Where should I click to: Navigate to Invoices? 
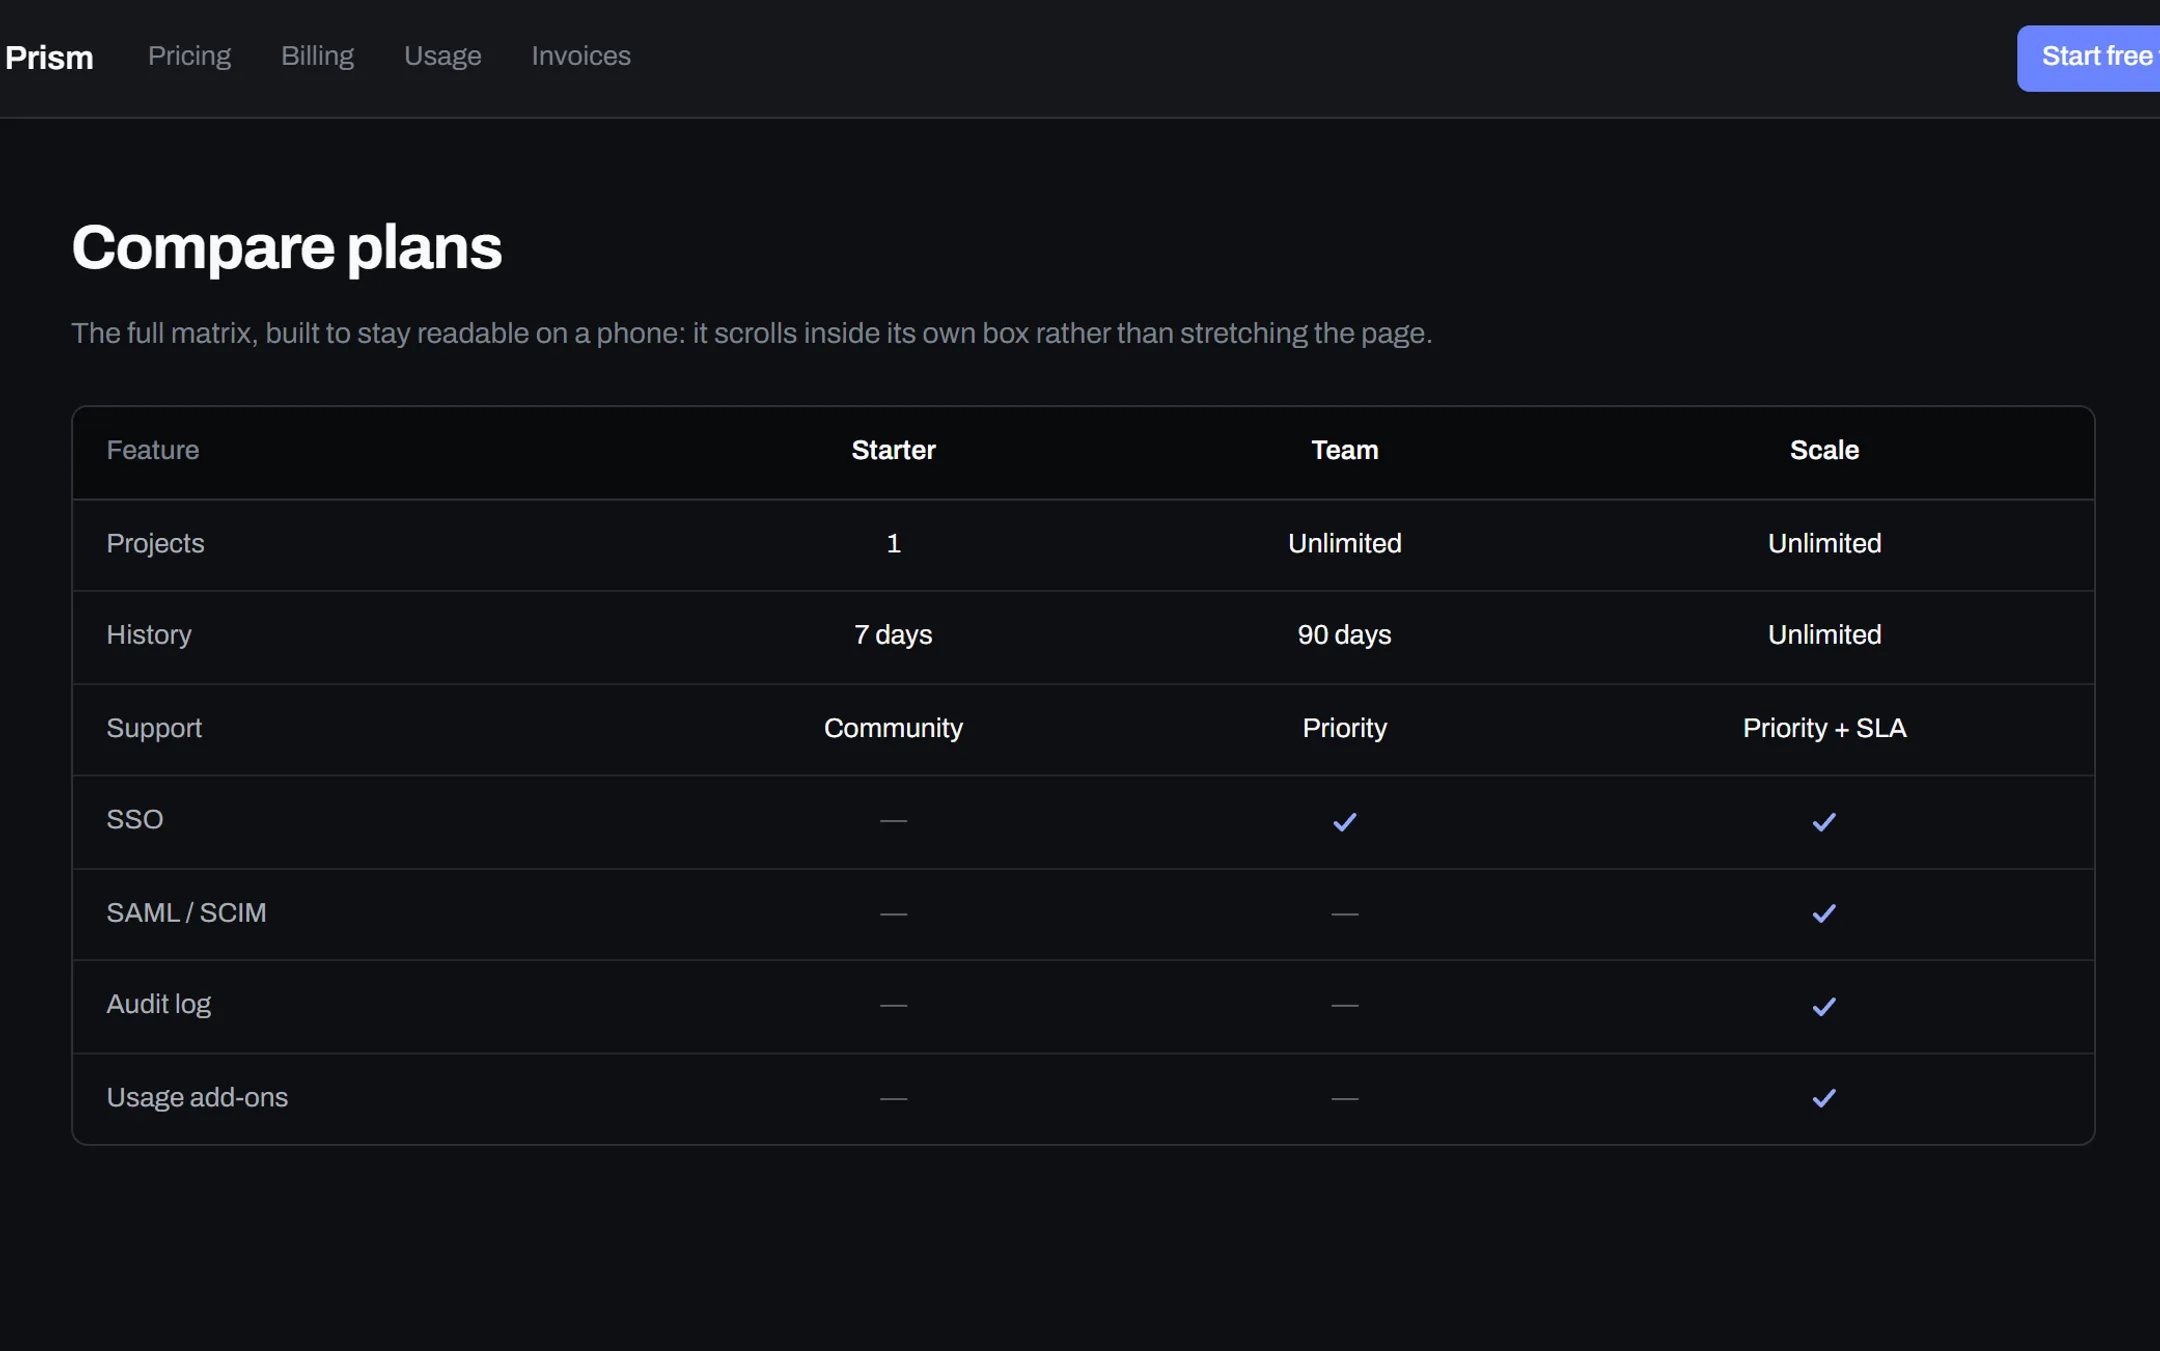pyautogui.click(x=581, y=56)
